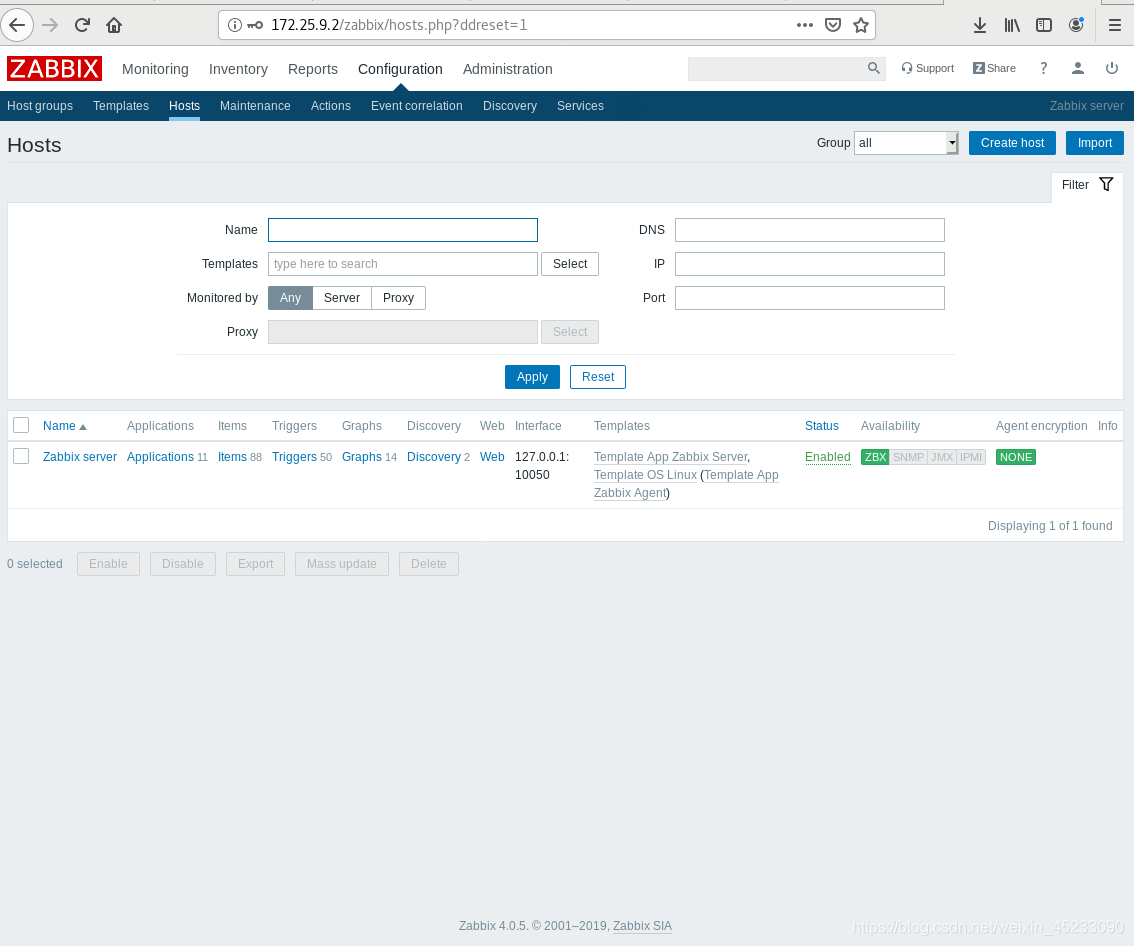
Task: Click the search magnifier icon
Action: [x=874, y=68]
